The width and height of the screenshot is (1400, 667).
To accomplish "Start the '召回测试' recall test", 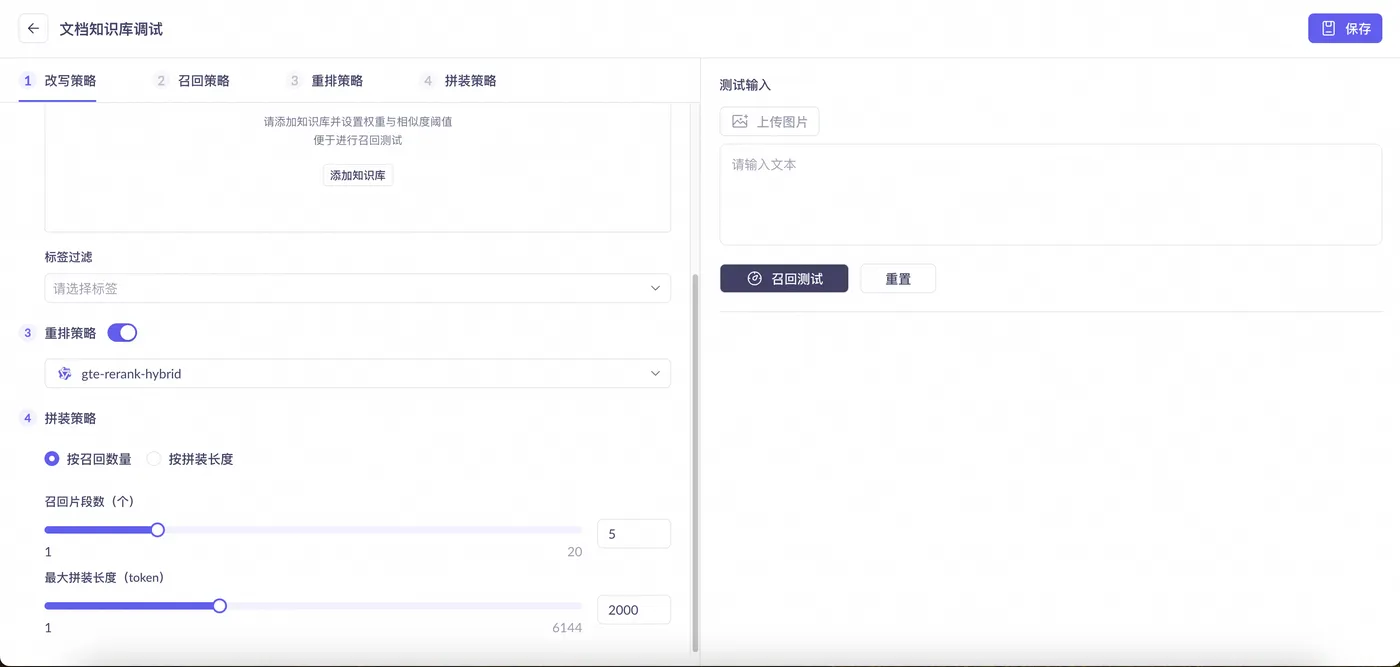I will click(784, 279).
